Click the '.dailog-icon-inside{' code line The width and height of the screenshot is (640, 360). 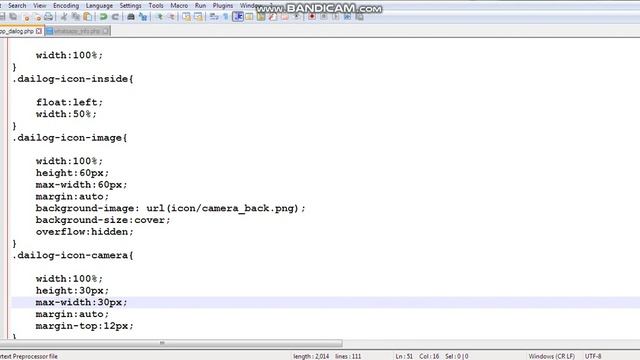click(73, 79)
